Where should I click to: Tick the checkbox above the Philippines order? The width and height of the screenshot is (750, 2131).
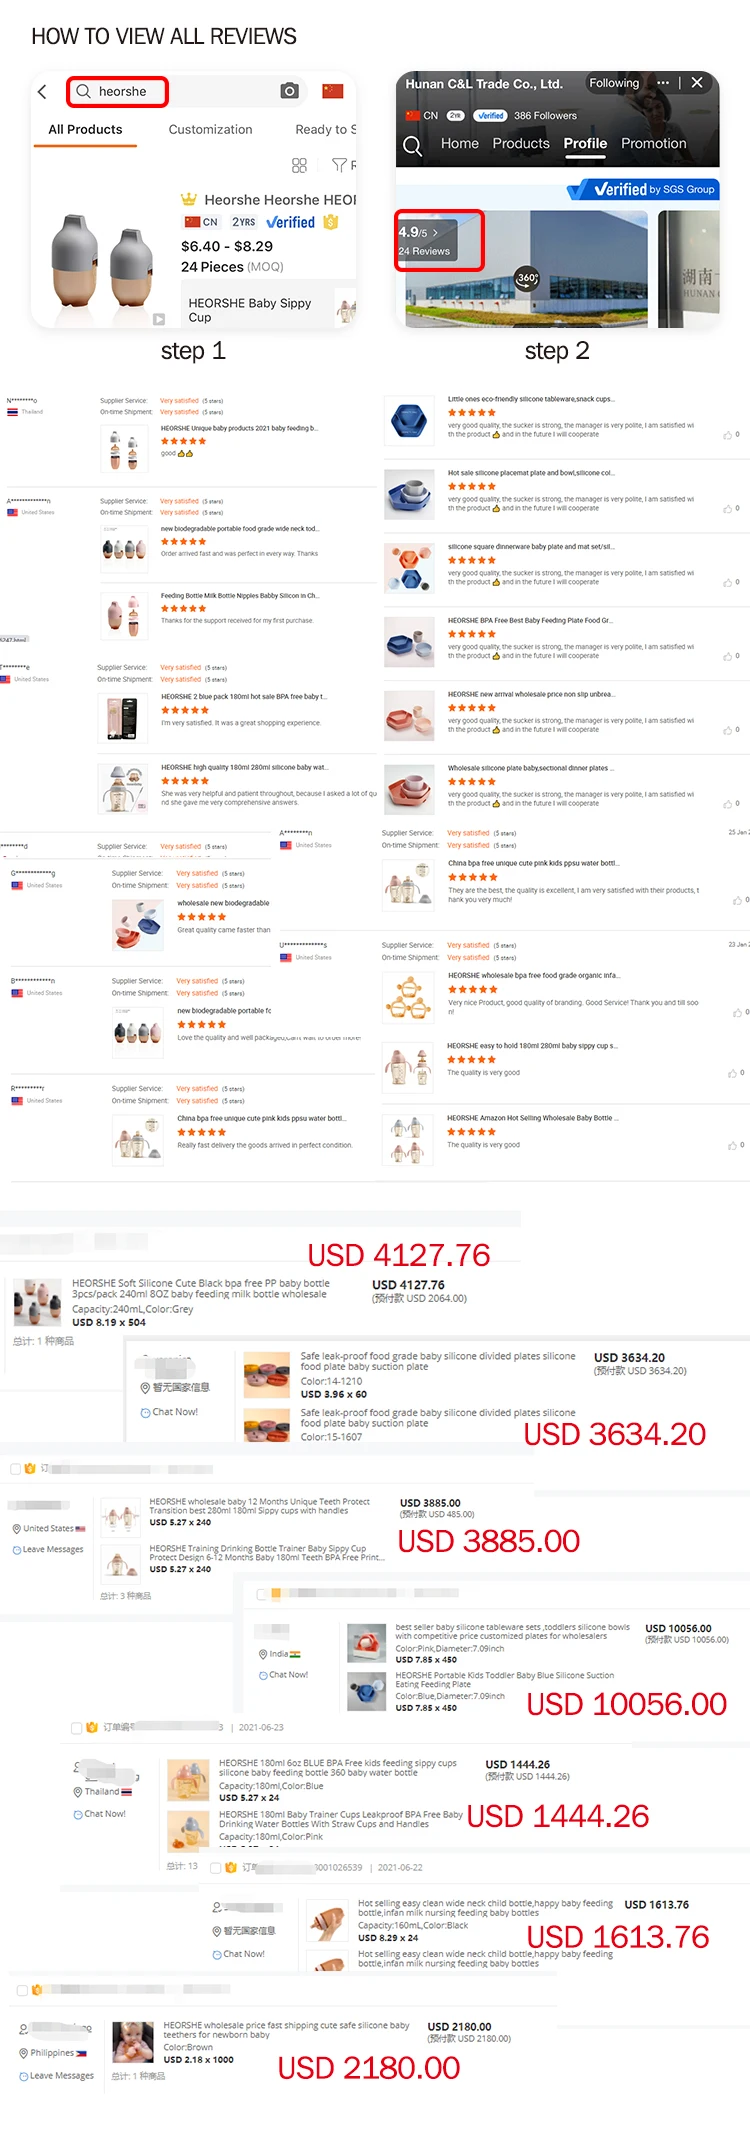[22, 1990]
